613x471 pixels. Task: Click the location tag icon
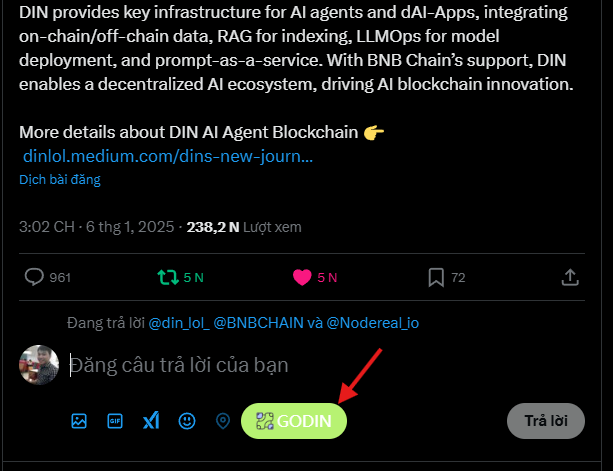pyautogui.click(x=223, y=421)
